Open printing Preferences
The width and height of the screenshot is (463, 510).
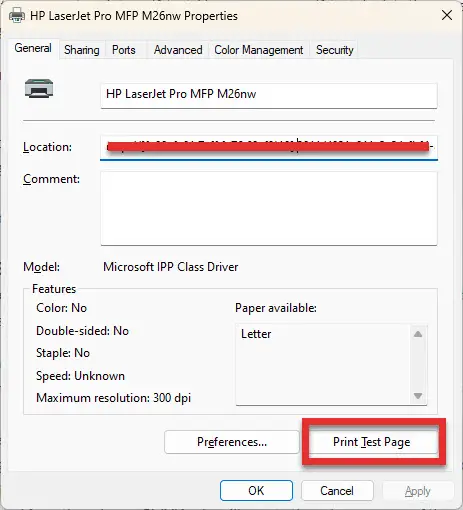click(x=232, y=442)
